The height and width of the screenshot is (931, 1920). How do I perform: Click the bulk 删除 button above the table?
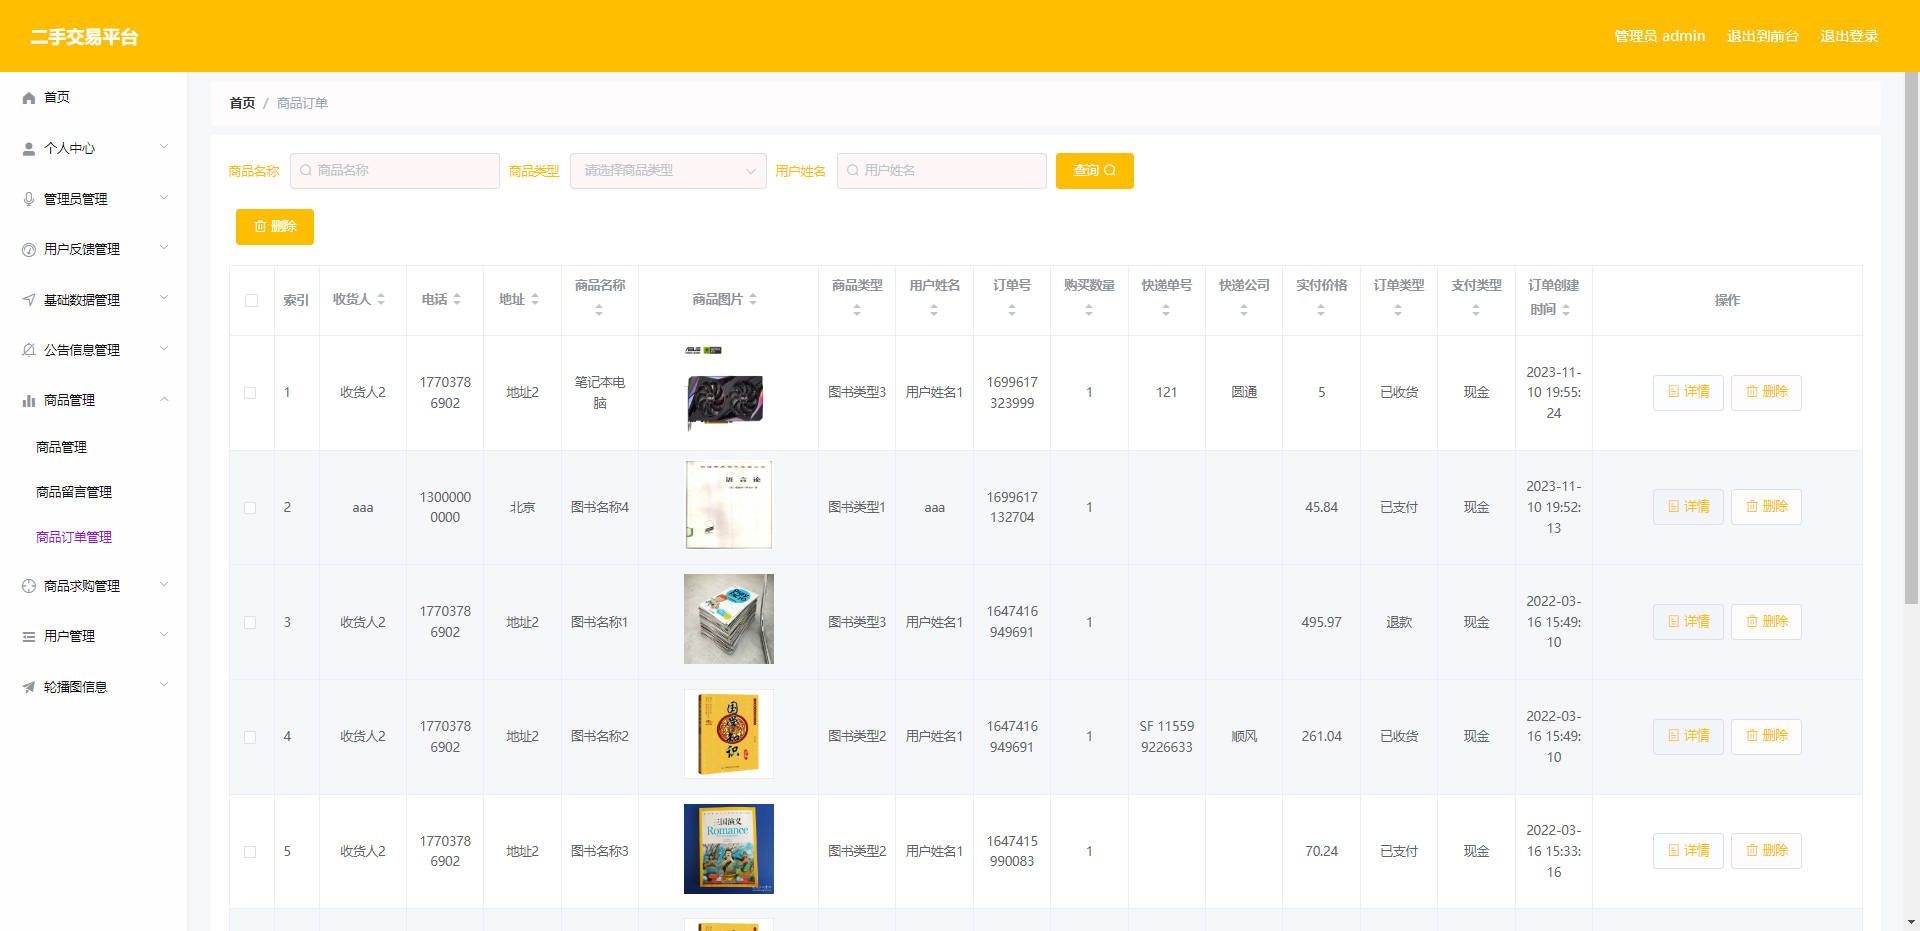pyautogui.click(x=275, y=227)
